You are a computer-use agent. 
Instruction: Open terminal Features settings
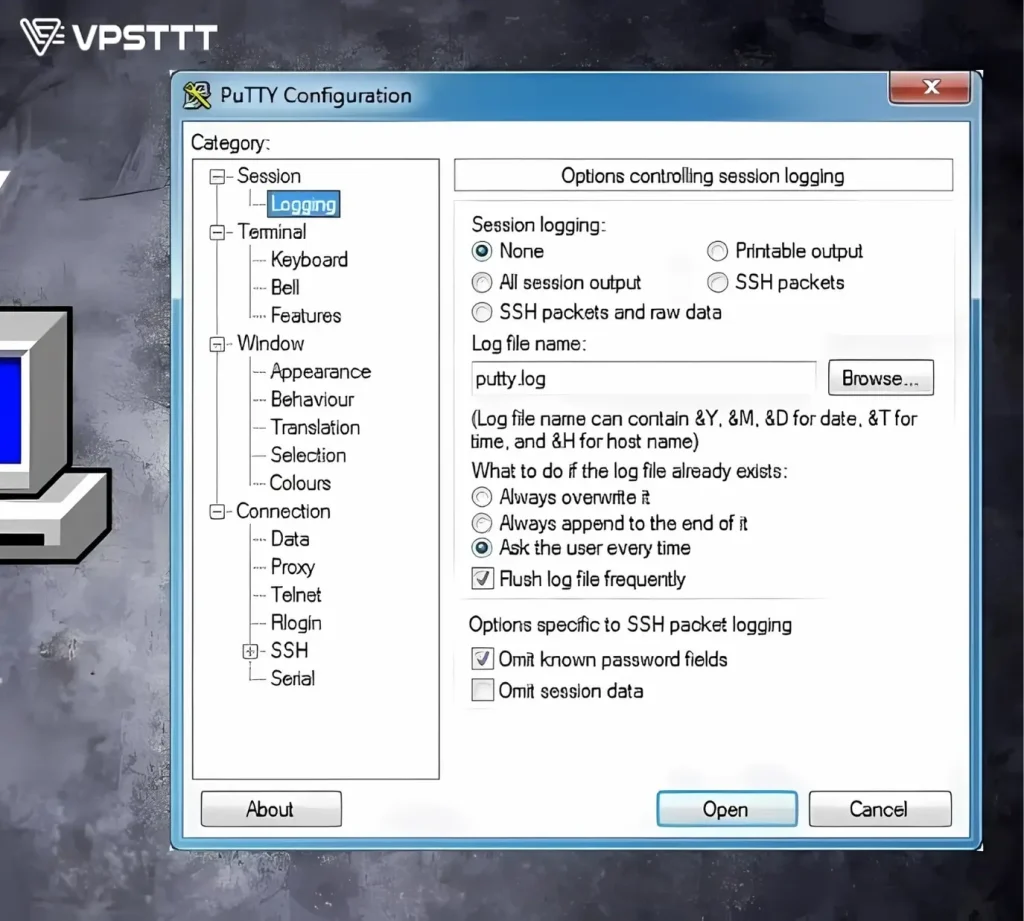(x=306, y=315)
